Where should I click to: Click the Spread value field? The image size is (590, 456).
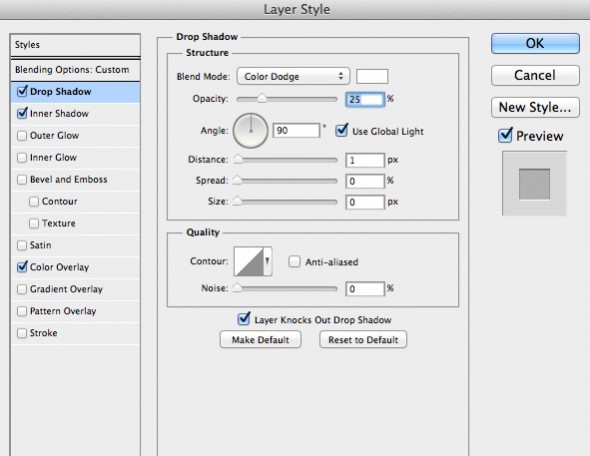pyautogui.click(x=365, y=181)
